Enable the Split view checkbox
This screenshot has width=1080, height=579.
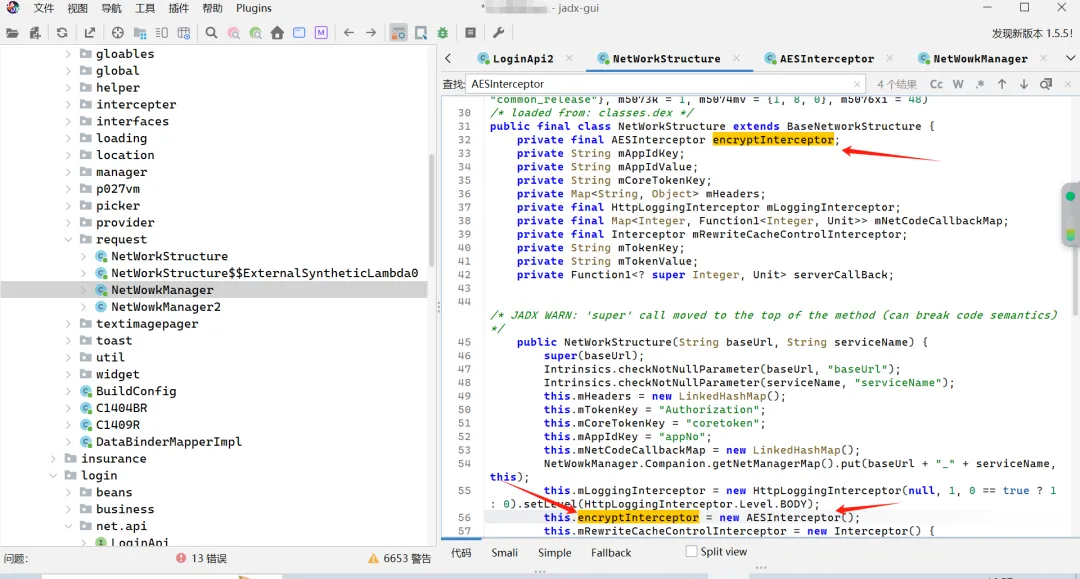coord(691,551)
